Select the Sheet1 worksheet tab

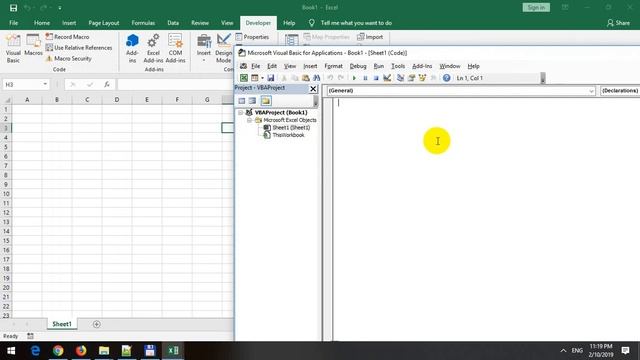(62, 324)
